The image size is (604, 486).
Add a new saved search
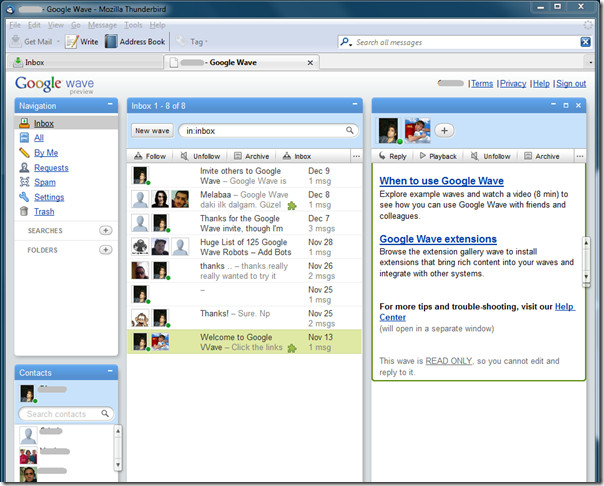tap(106, 230)
